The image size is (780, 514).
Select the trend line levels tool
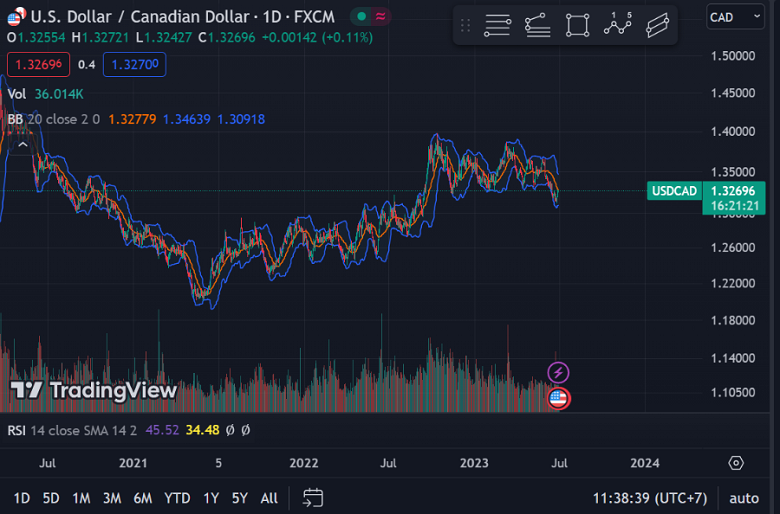tap(538, 25)
